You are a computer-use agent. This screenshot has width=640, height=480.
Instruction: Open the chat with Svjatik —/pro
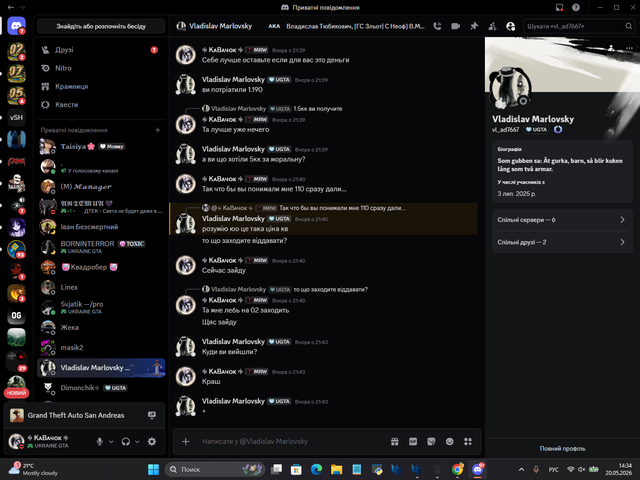point(101,307)
